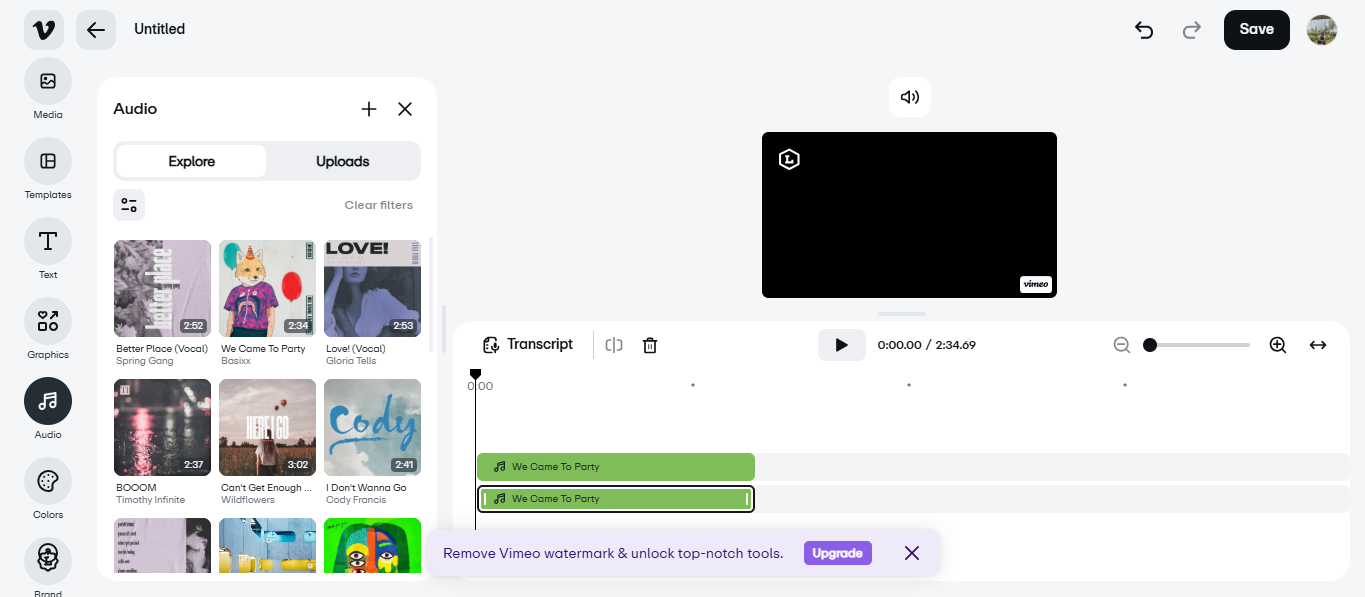Image resolution: width=1365 pixels, height=597 pixels.
Task: Click artist name Basixx
Action: click(x=236, y=361)
